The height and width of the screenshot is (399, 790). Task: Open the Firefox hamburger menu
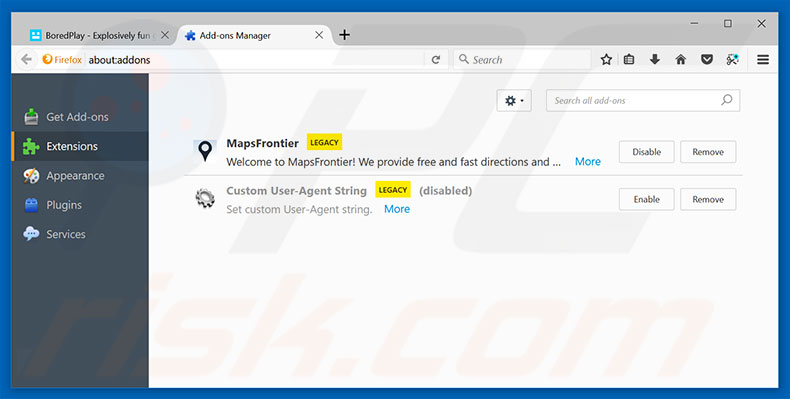point(763,59)
